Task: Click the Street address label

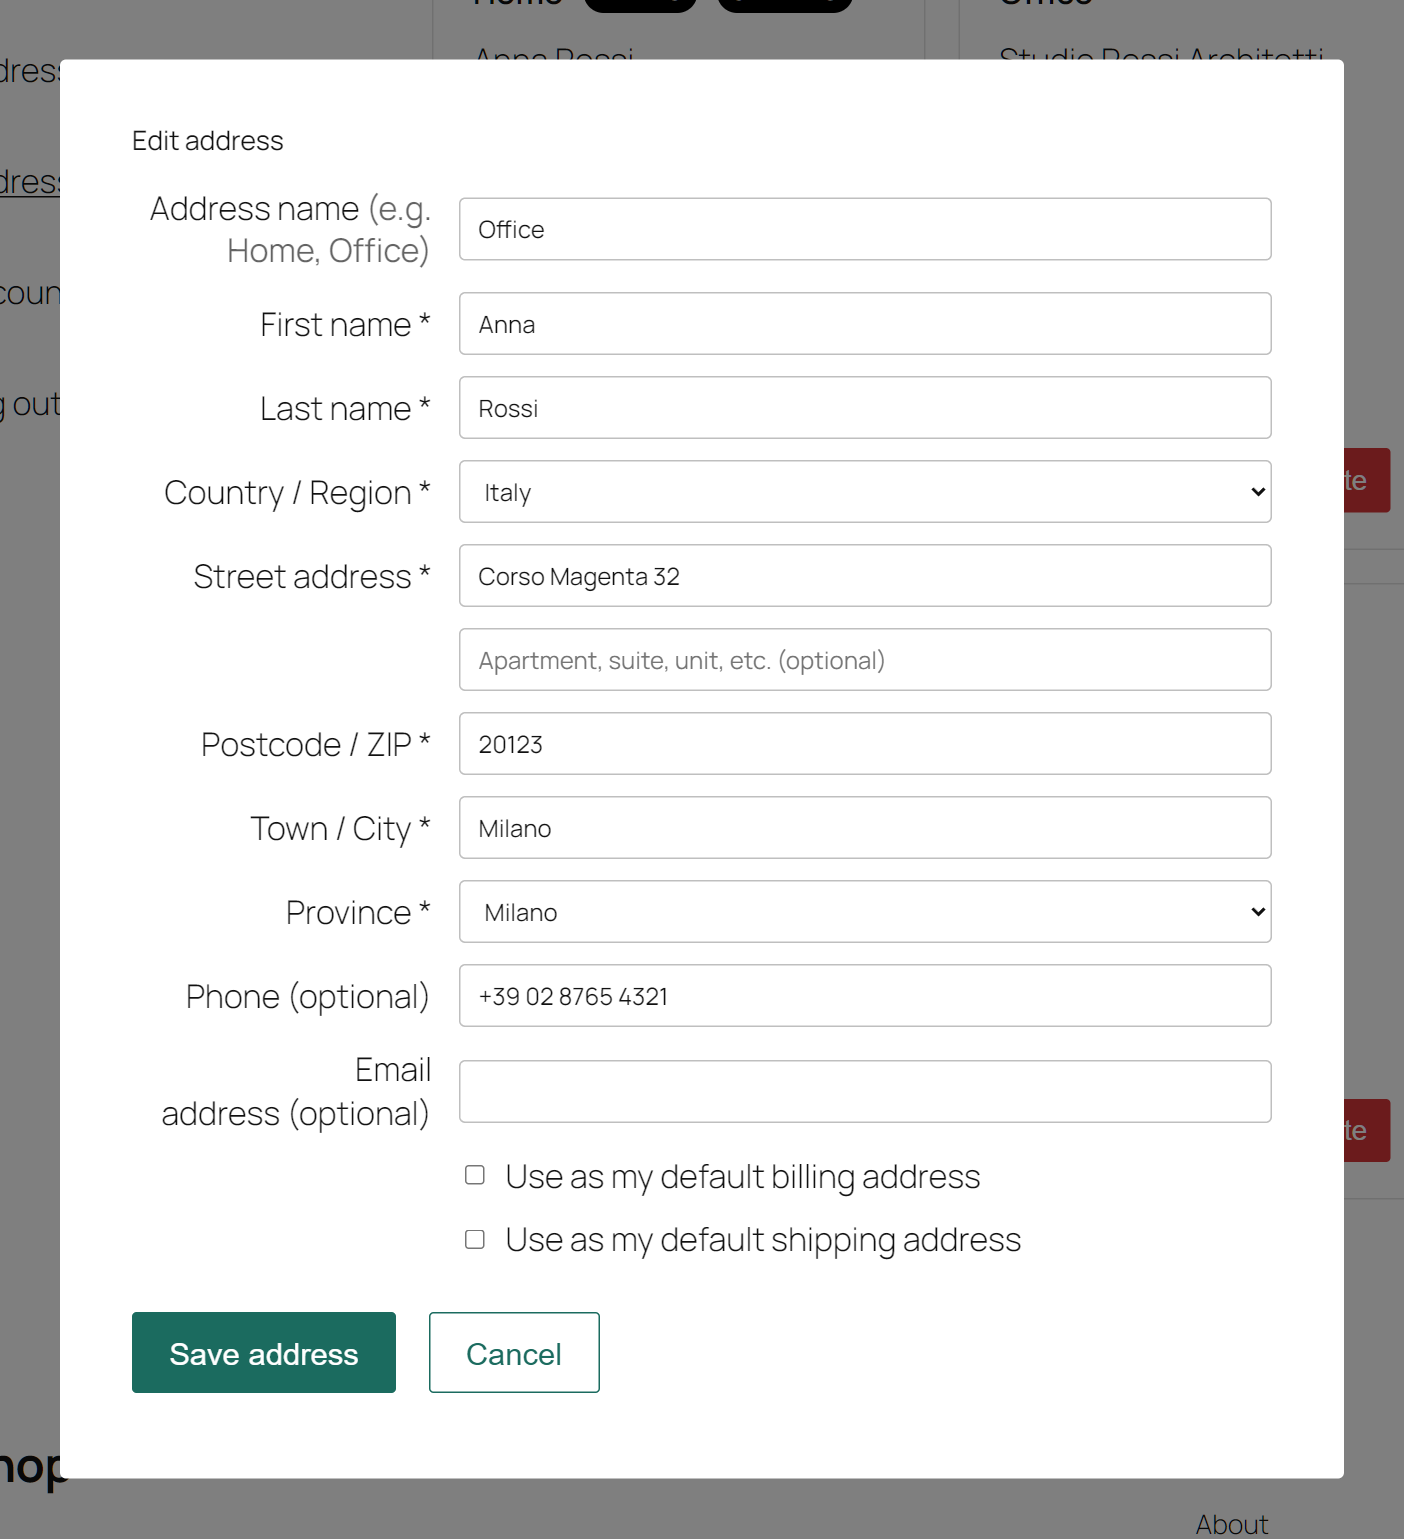Action: point(312,577)
